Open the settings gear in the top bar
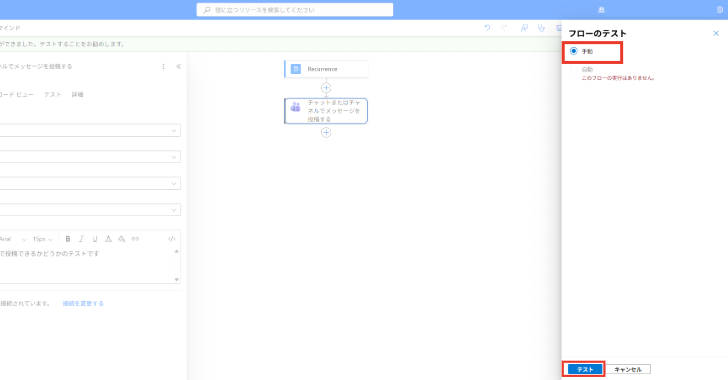728x380 pixels. (x=720, y=10)
